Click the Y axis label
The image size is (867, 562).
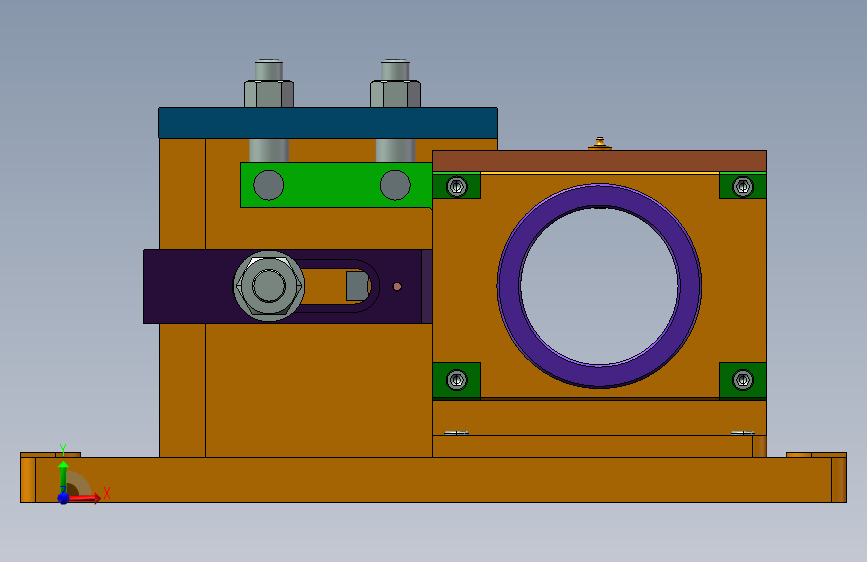coord(63,450)
